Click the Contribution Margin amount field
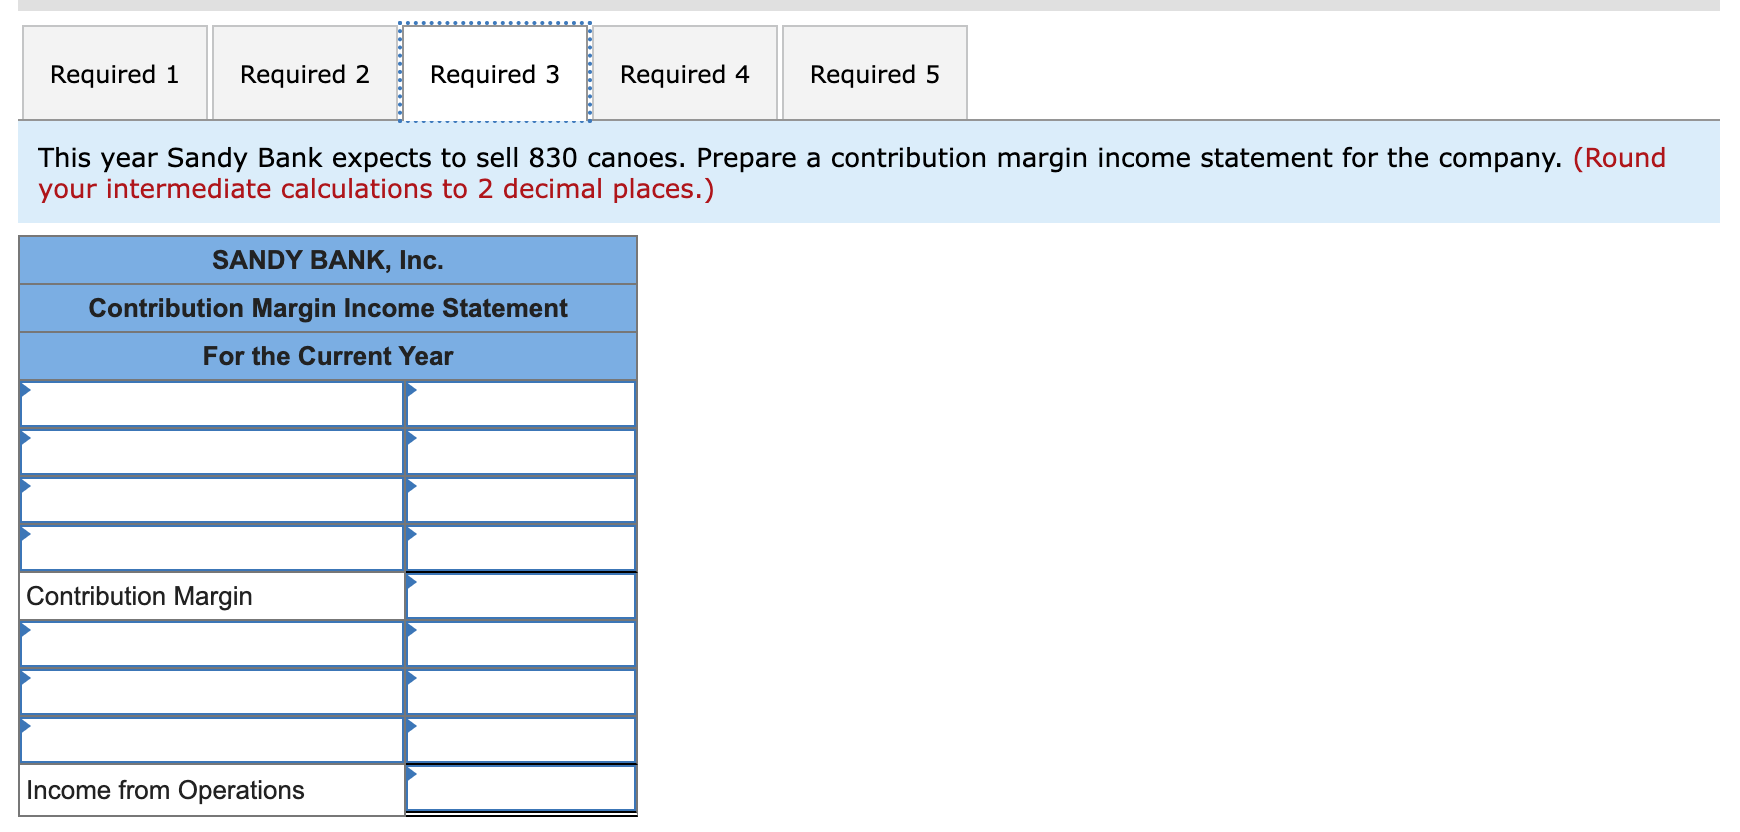This screenshot has width=1740, height=832. (520, 595)
